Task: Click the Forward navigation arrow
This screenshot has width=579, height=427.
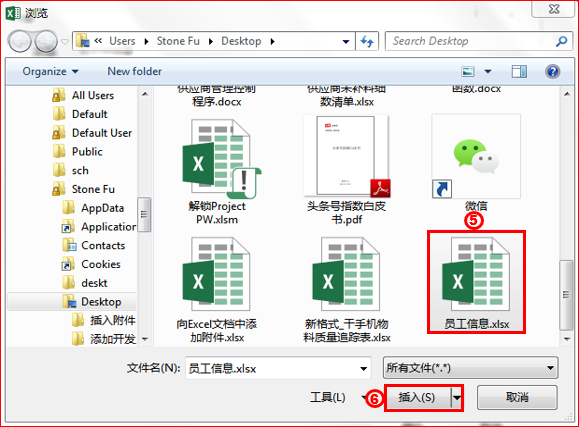Action: 45,41
